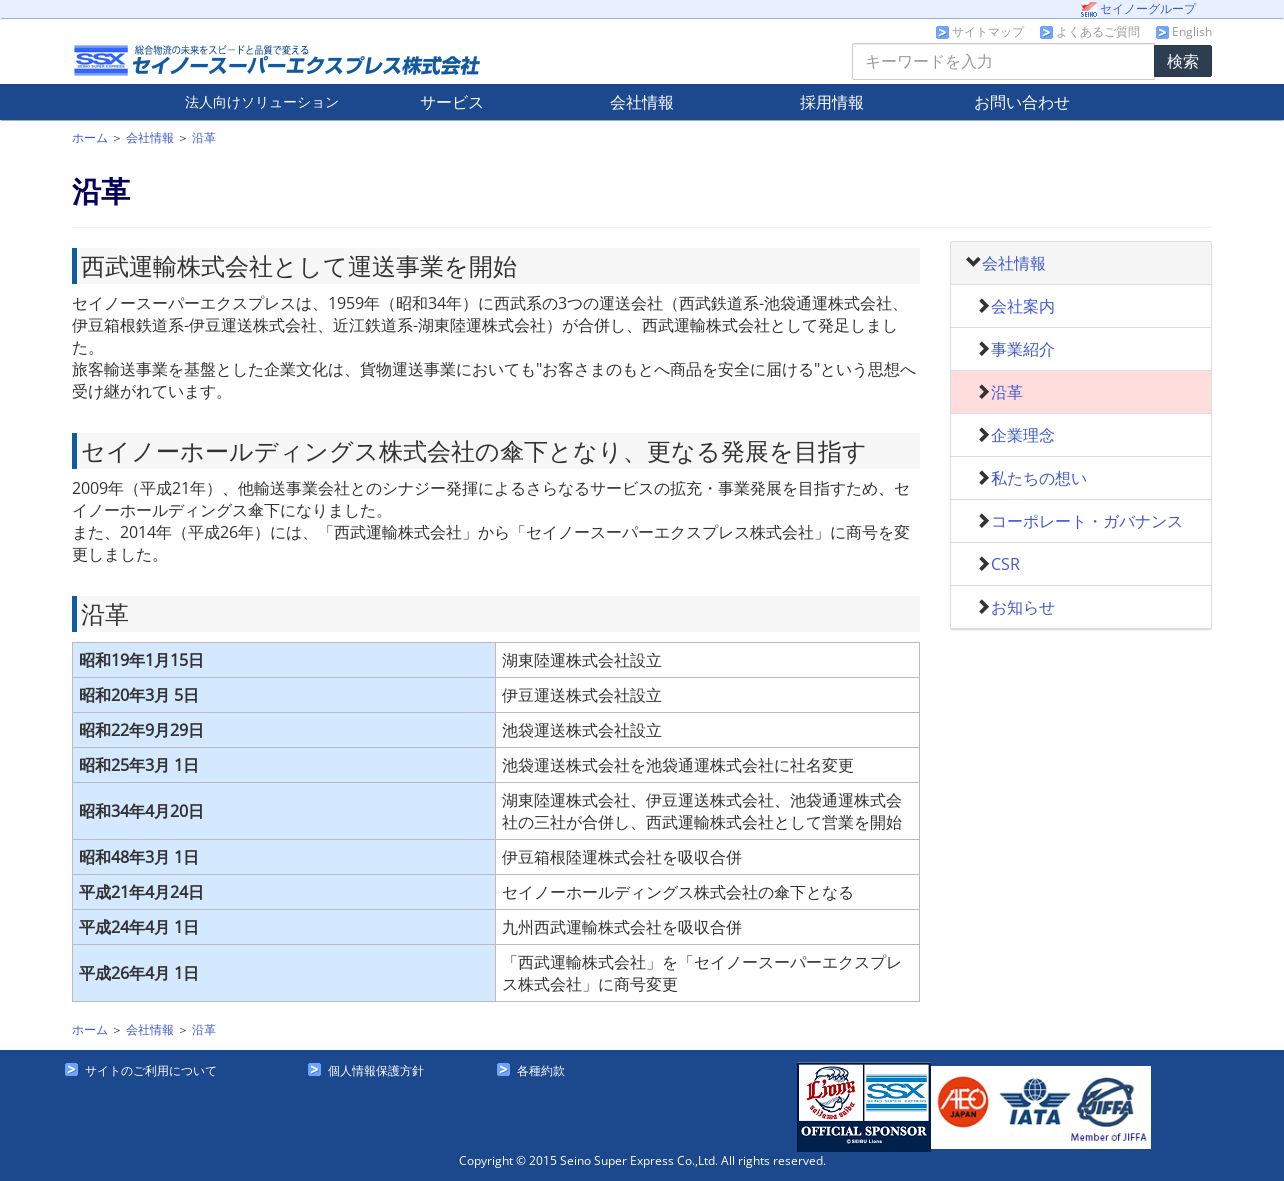Go to ホーム in top breadcrumb
The height and width of the screenshot is (1181, 1284).
[90, 138]
